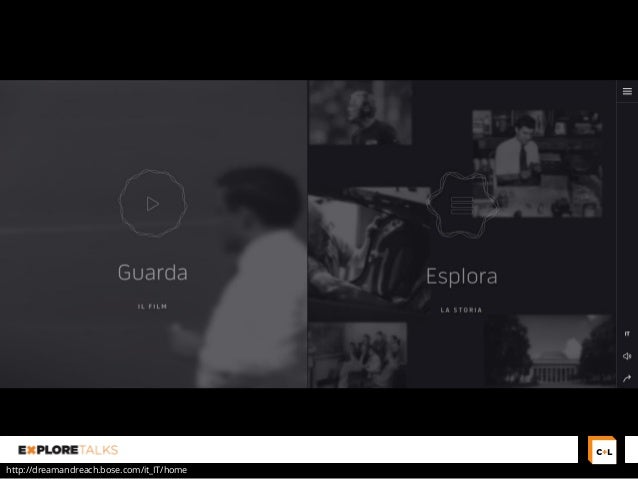Open the headset man photo thumbnail

click(x=360, y=112)
